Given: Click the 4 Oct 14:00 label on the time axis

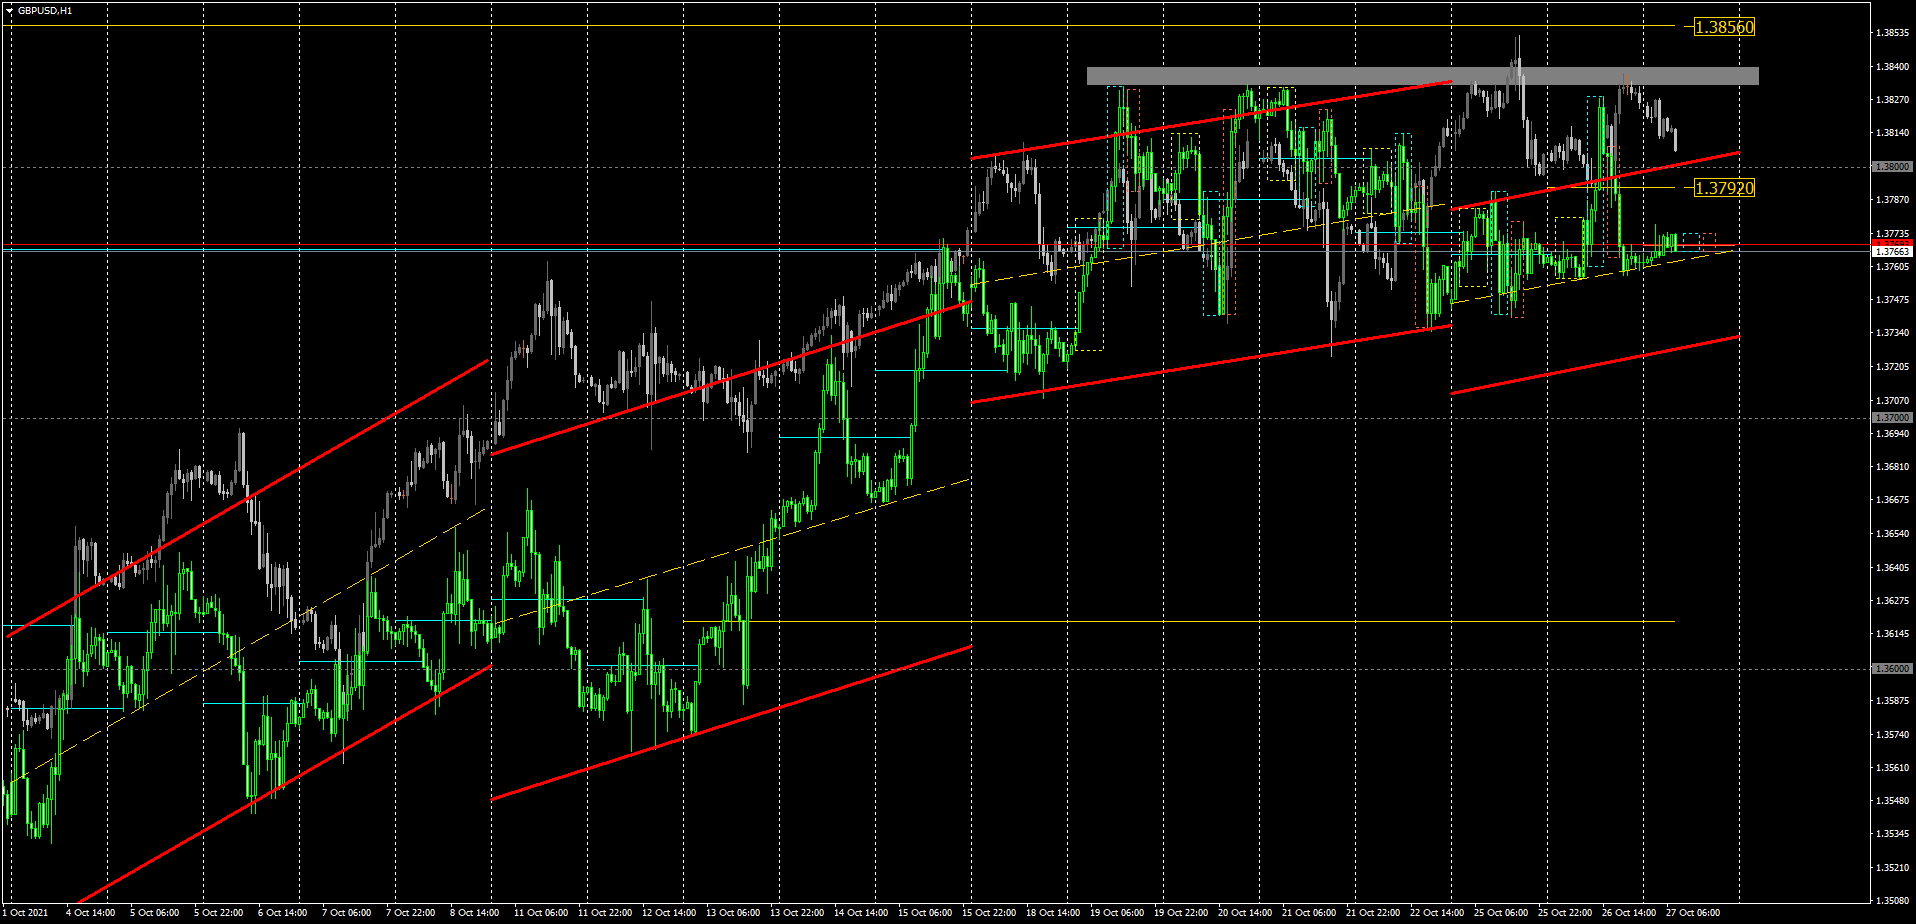Looking at the screenshot, I should [x=90, y=913].
